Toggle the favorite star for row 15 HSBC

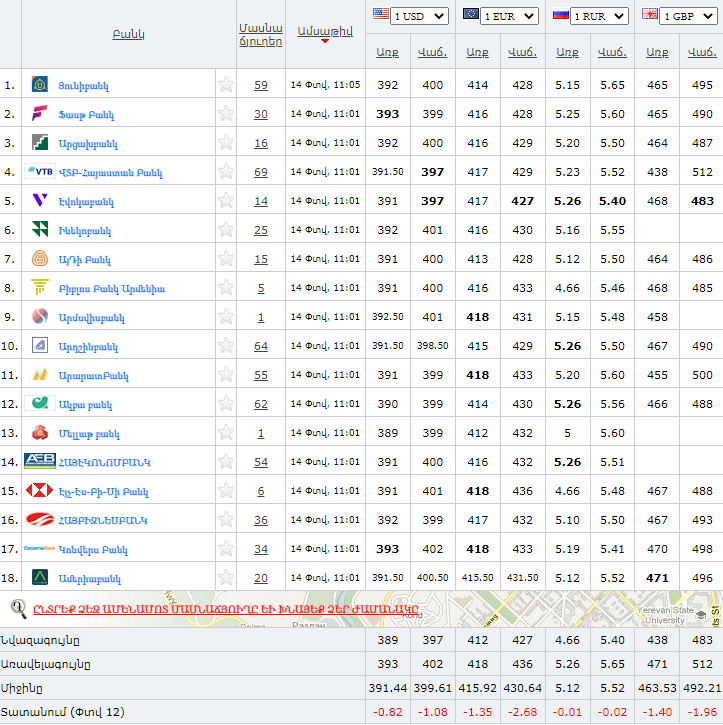pyautogui.click(x=226, y=490)
